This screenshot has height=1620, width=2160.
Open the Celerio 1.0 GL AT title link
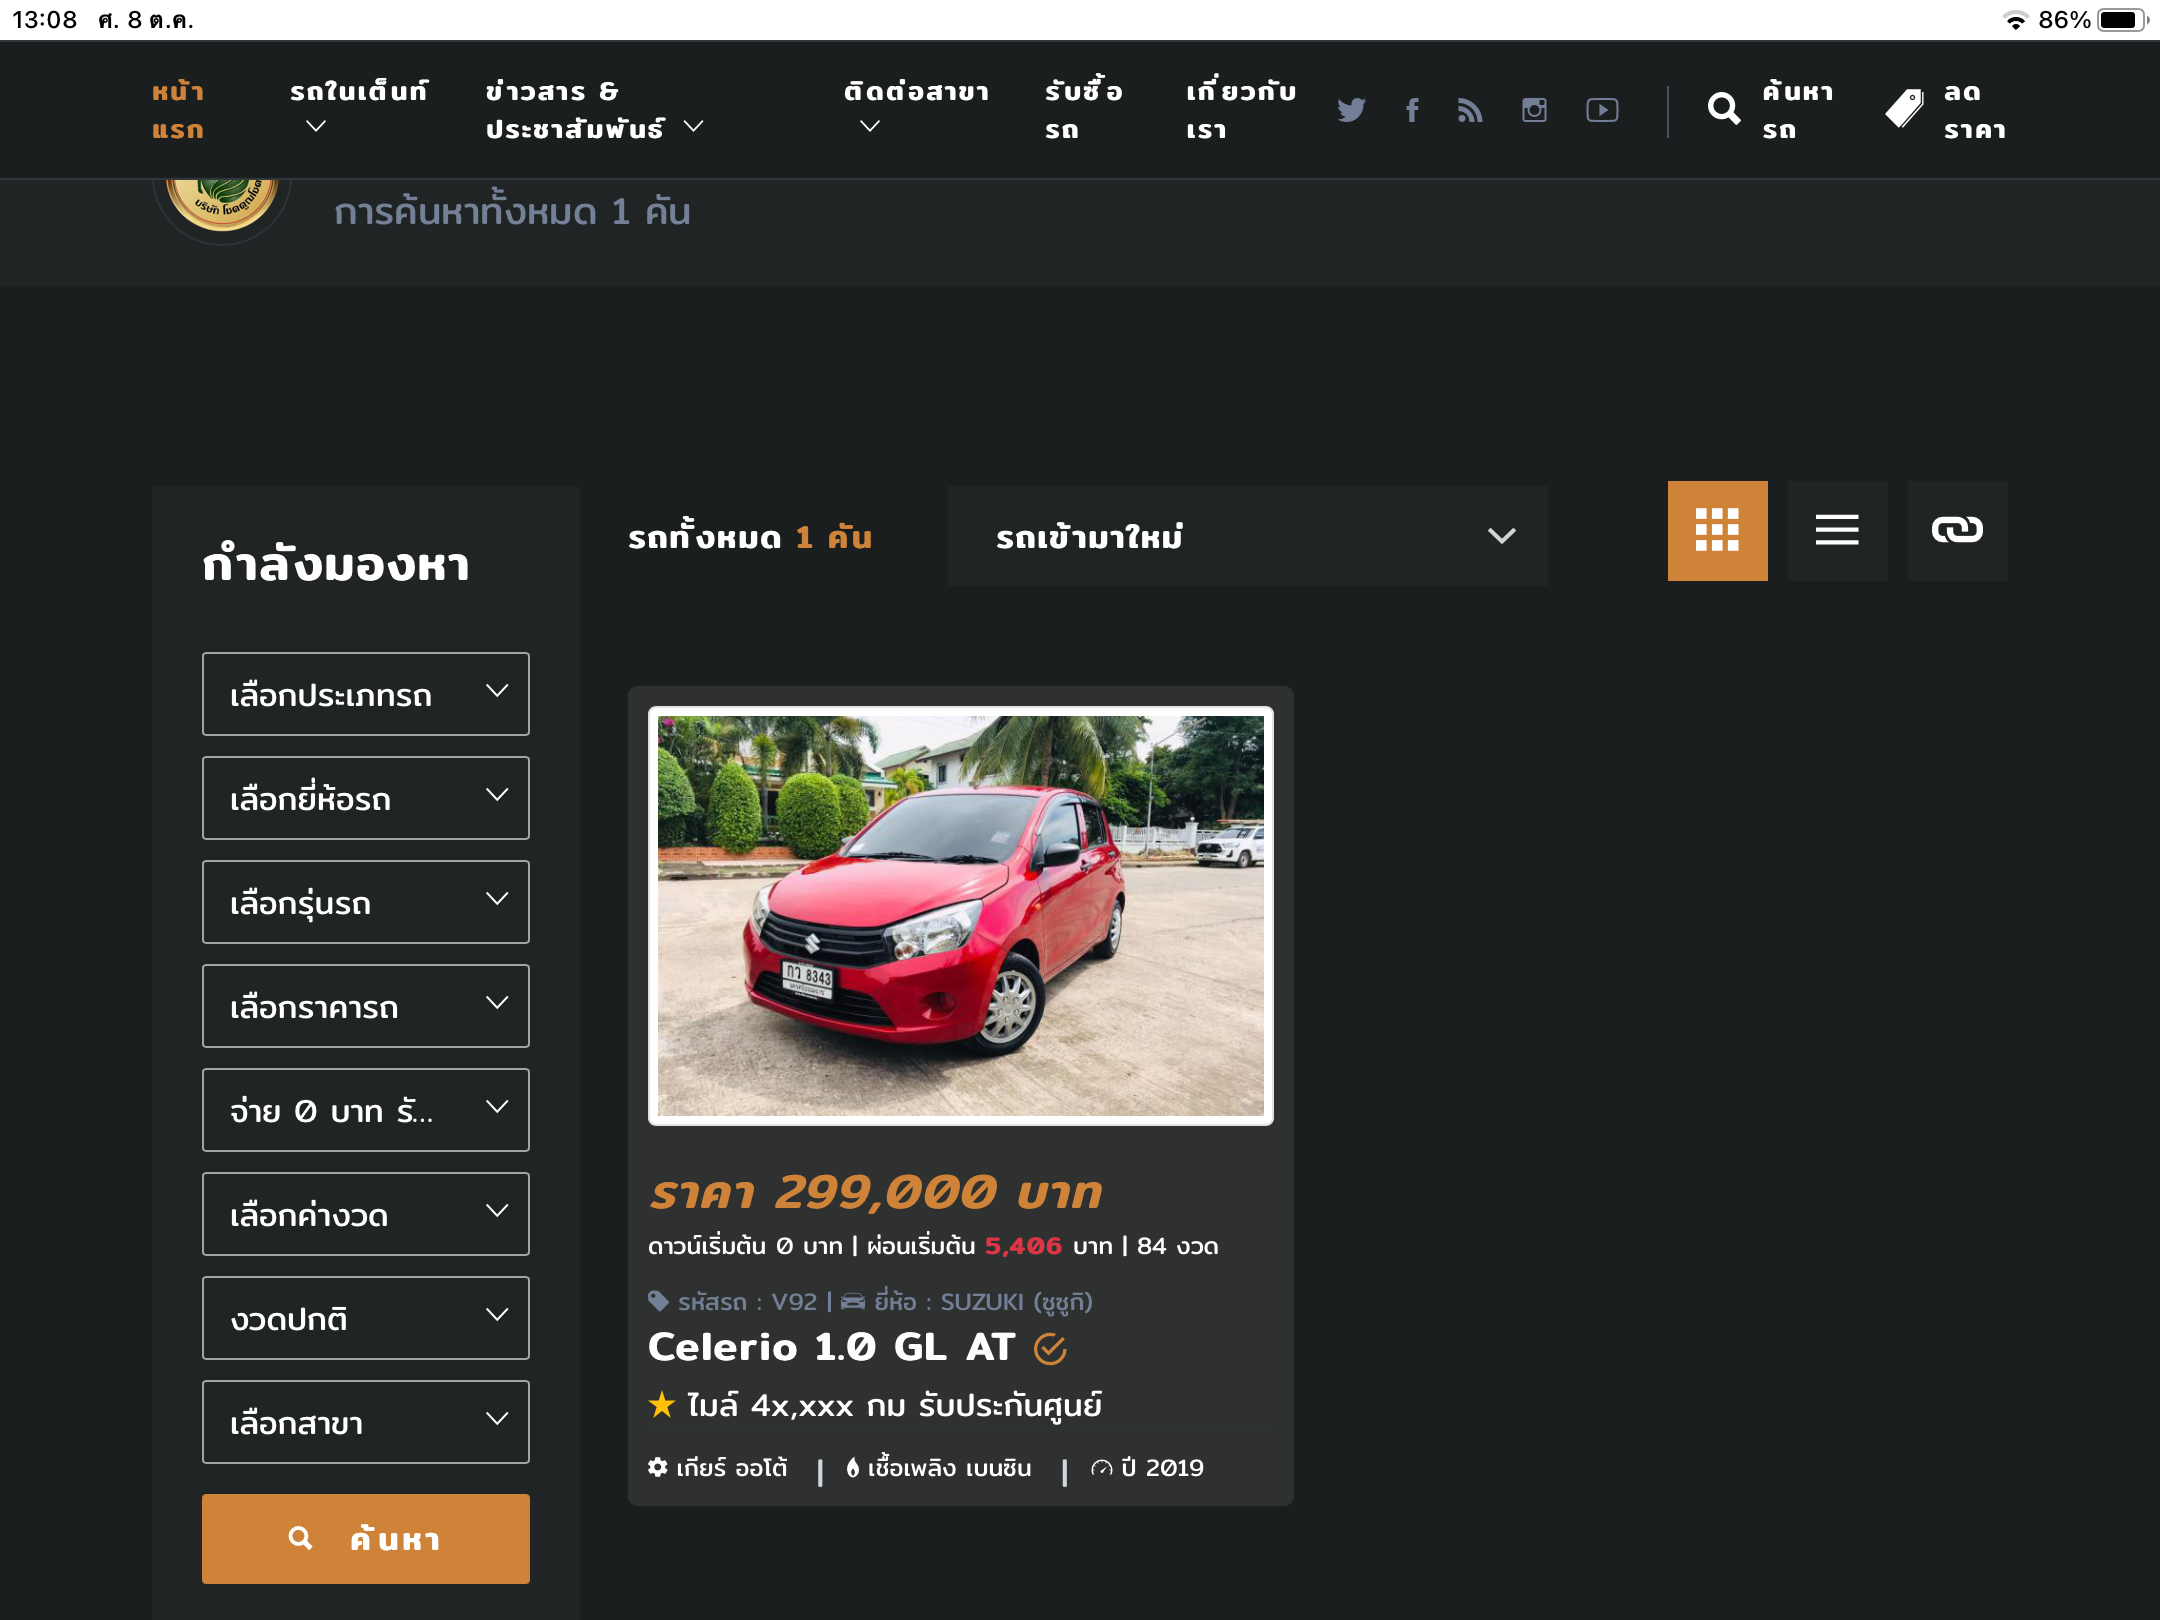point(831,1347)
